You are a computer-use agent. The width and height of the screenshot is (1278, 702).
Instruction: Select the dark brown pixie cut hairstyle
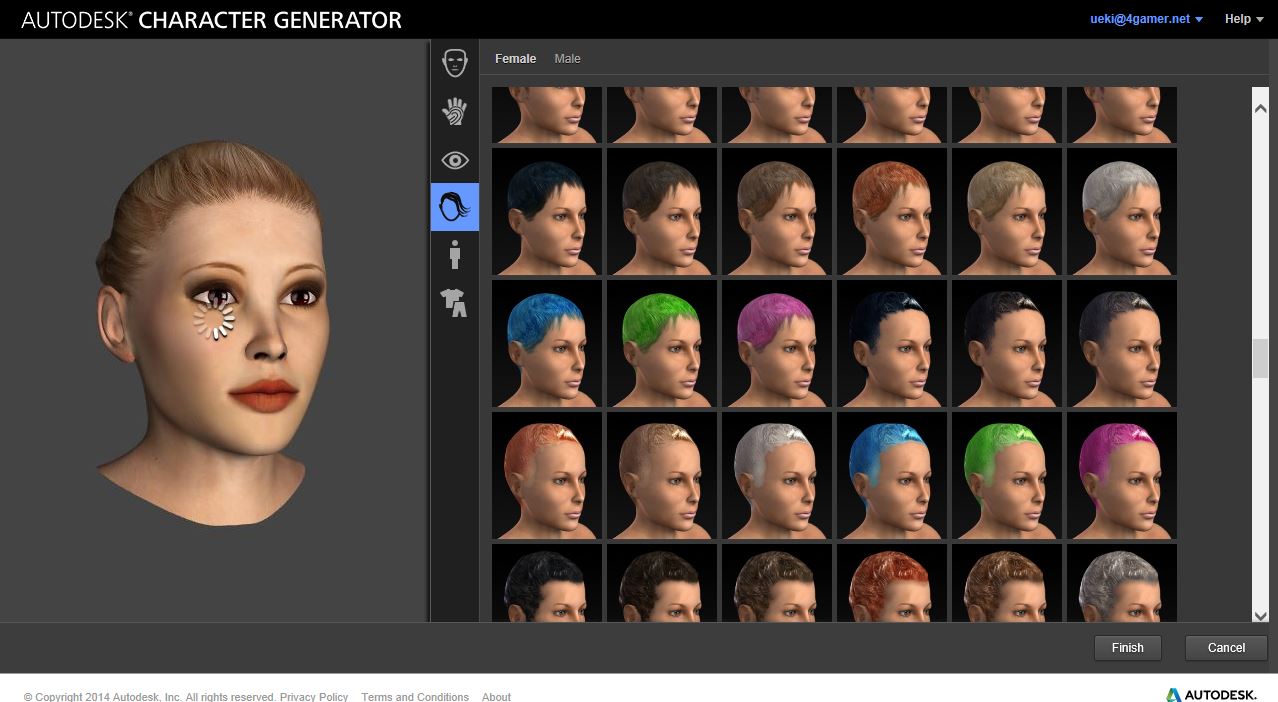[662, 212]
